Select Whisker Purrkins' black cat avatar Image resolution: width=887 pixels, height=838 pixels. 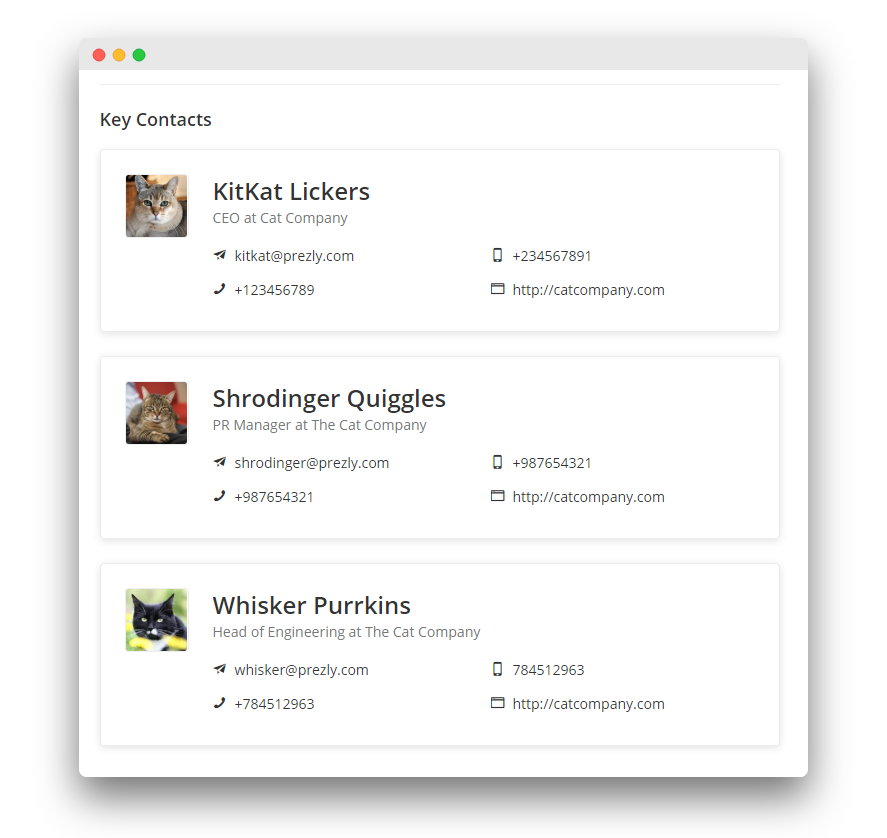(x=156, y=620)
